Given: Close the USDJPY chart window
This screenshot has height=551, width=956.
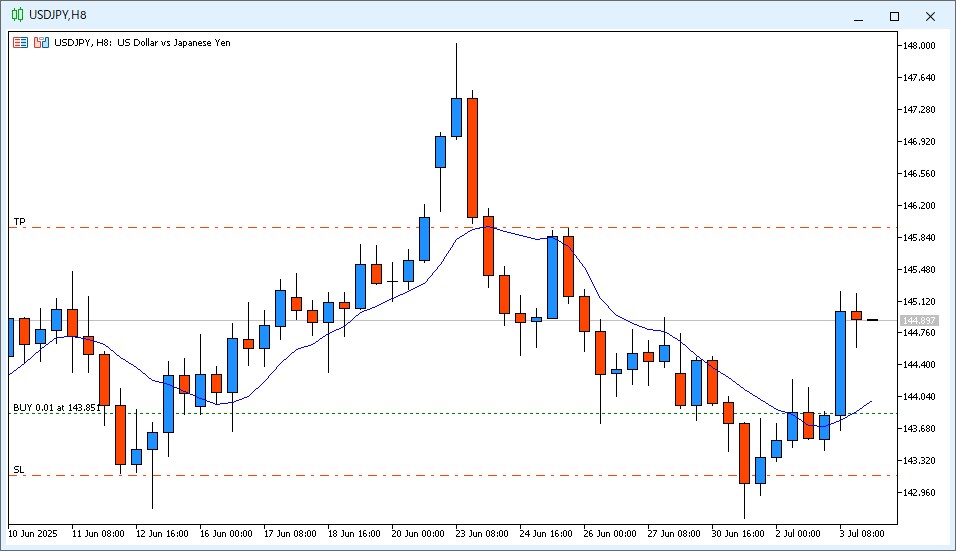Looking at the screenshot, I should click(x=930, y=16).
